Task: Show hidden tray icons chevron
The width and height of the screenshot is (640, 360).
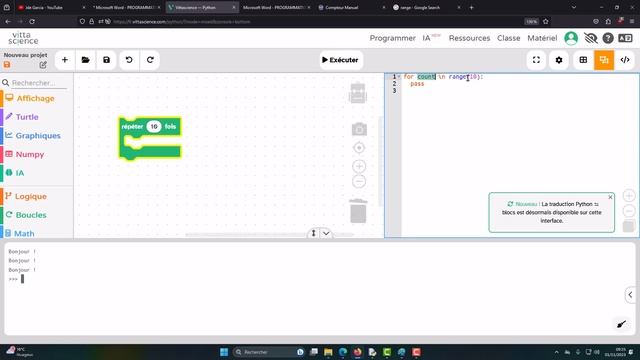Action: coord(556,352)
